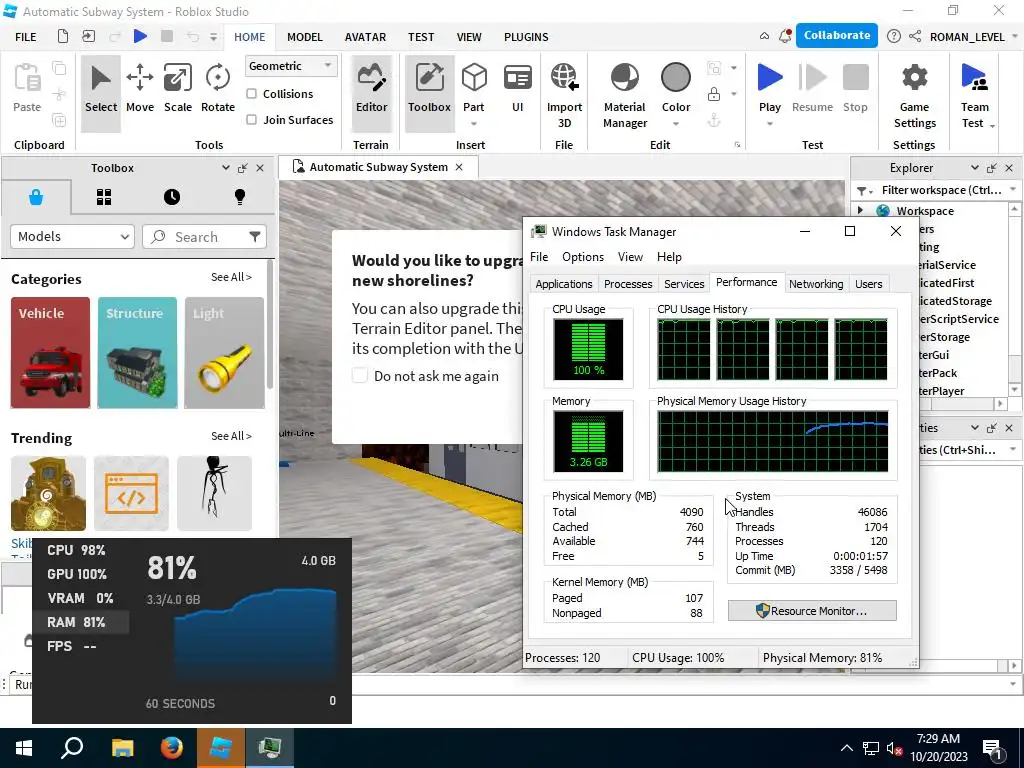The height and width of the screenshot is (768, 1024).
Task: Switch to Toolbox Recent clock tab
Action: (172, 197)
